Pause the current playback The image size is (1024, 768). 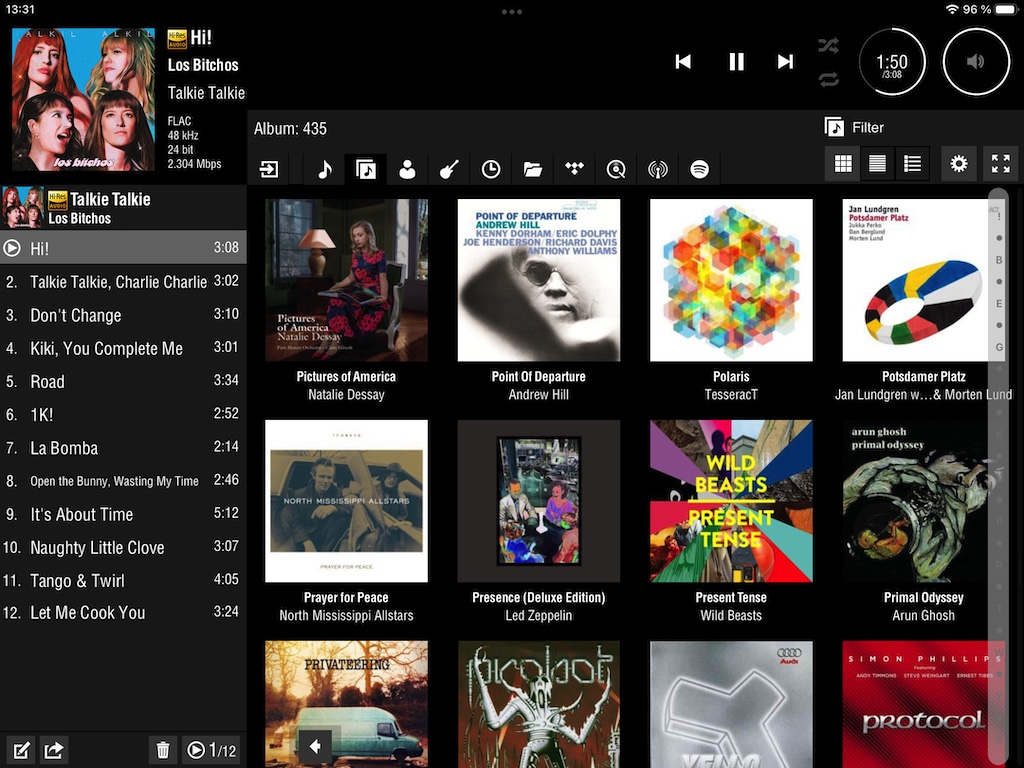tap(736, 61)
